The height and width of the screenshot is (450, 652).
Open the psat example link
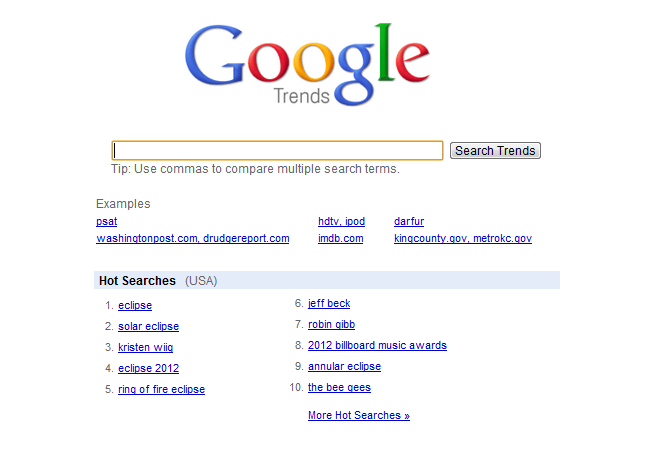(x=106, y=221)
